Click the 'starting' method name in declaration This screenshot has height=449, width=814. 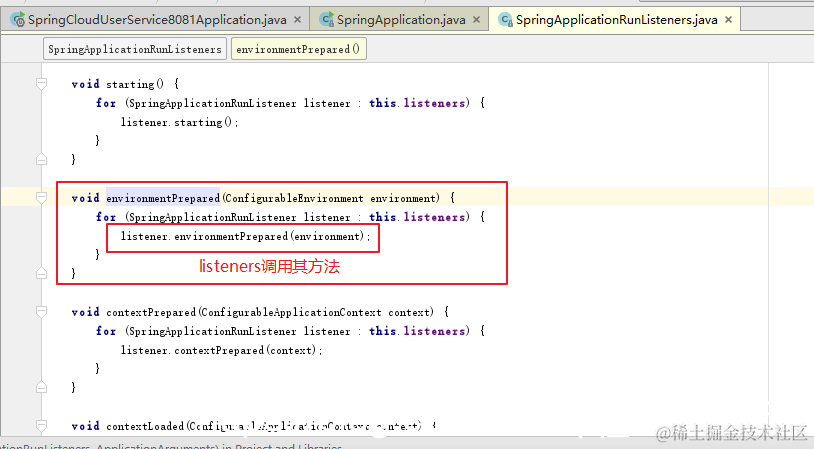pyautogui.click(x=130, y=84)
